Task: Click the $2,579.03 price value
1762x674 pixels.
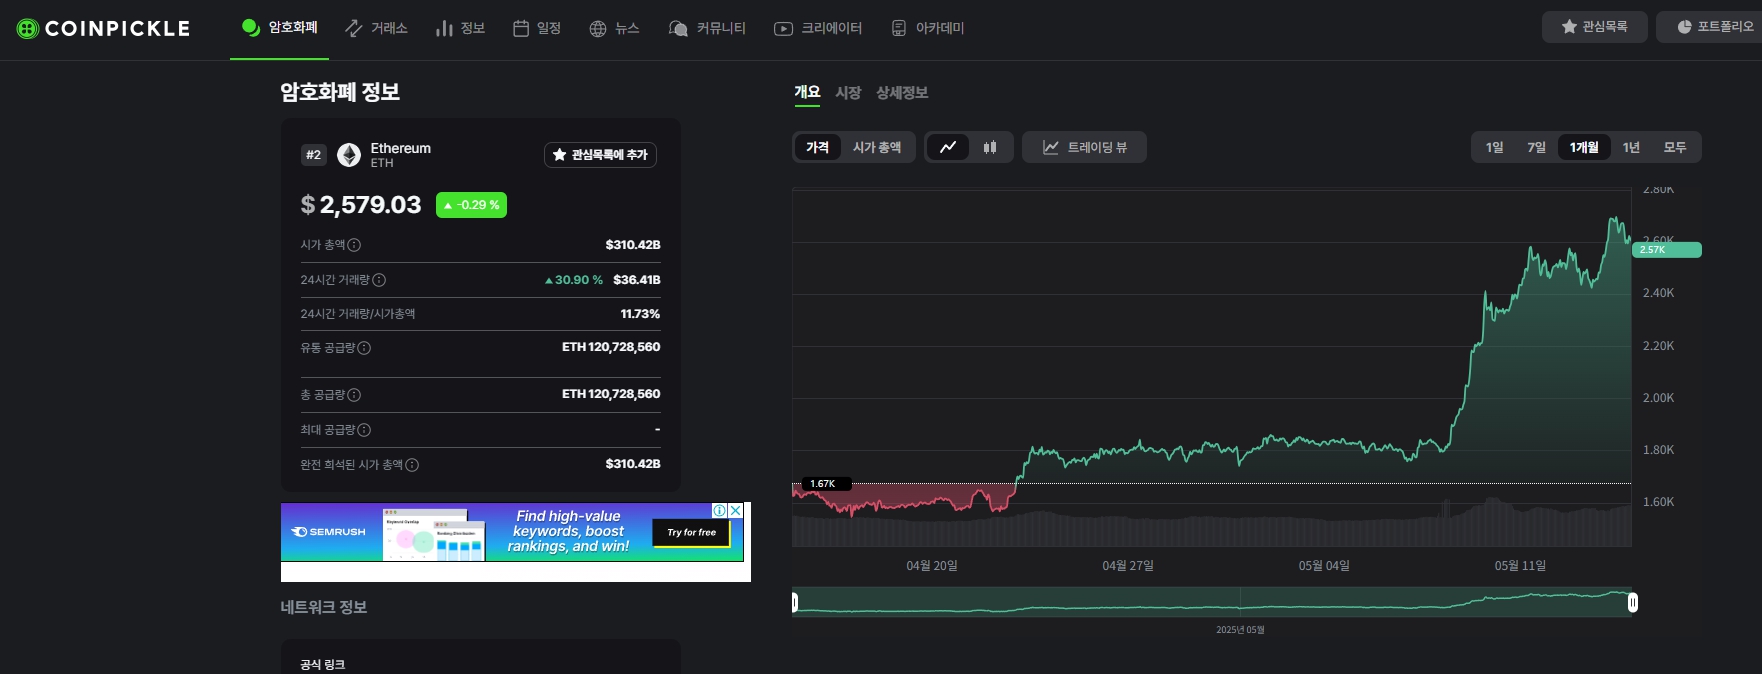Action: [x=361, y=205]
